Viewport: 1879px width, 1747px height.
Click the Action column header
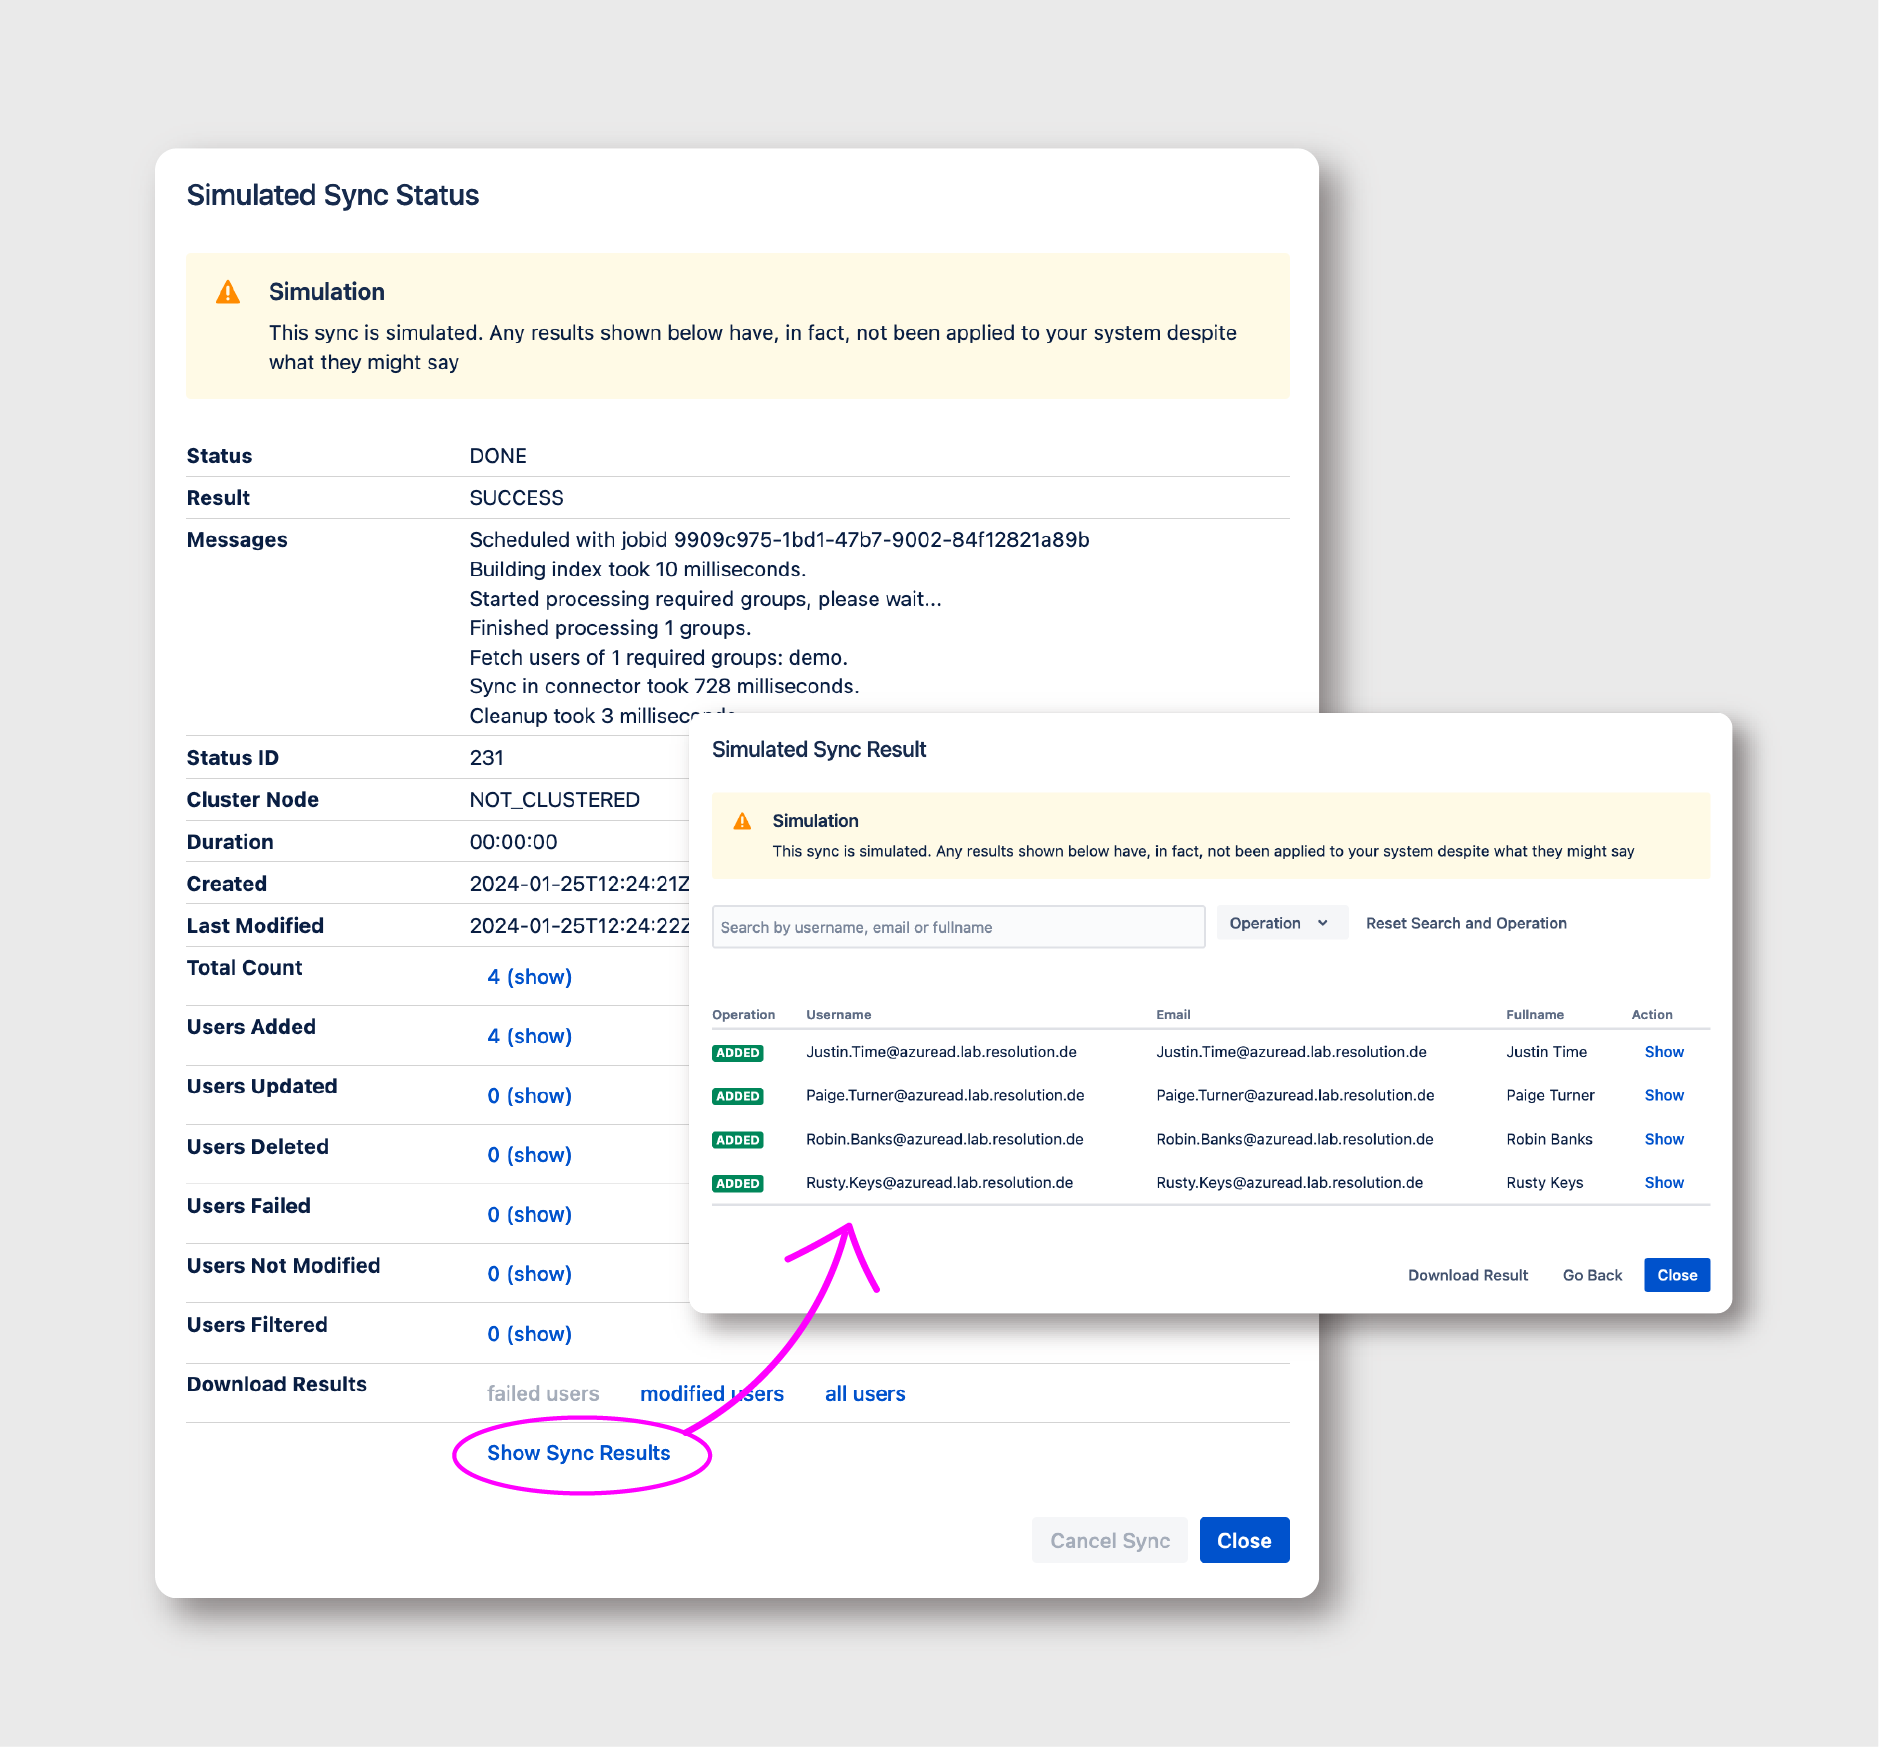pos(1652,1014)
